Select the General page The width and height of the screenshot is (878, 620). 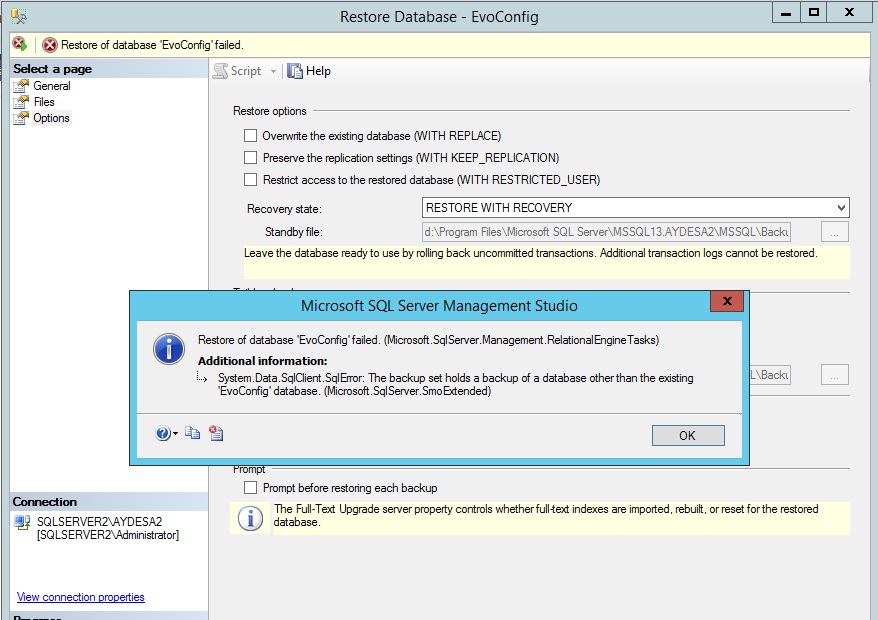coord(52,86)
